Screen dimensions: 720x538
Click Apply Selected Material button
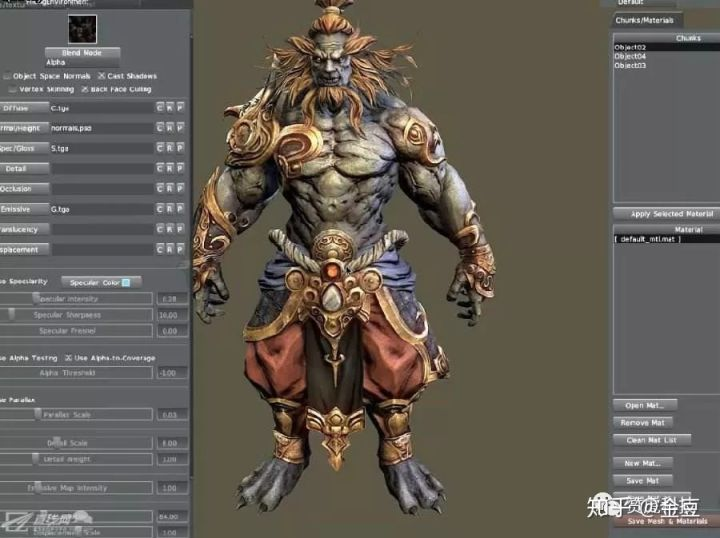click(667, 214)
